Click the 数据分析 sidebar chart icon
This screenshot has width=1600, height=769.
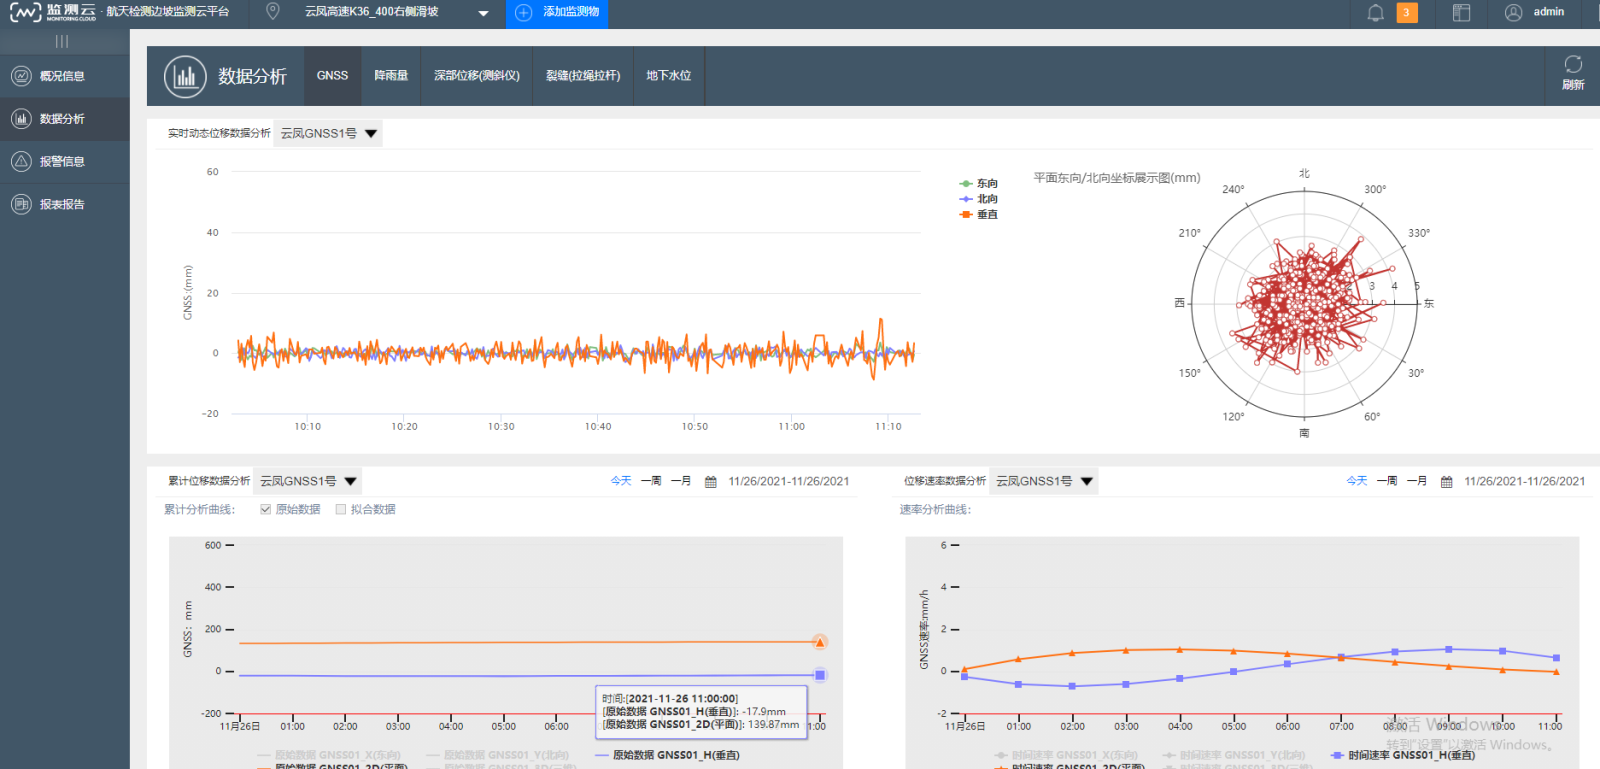21,119
